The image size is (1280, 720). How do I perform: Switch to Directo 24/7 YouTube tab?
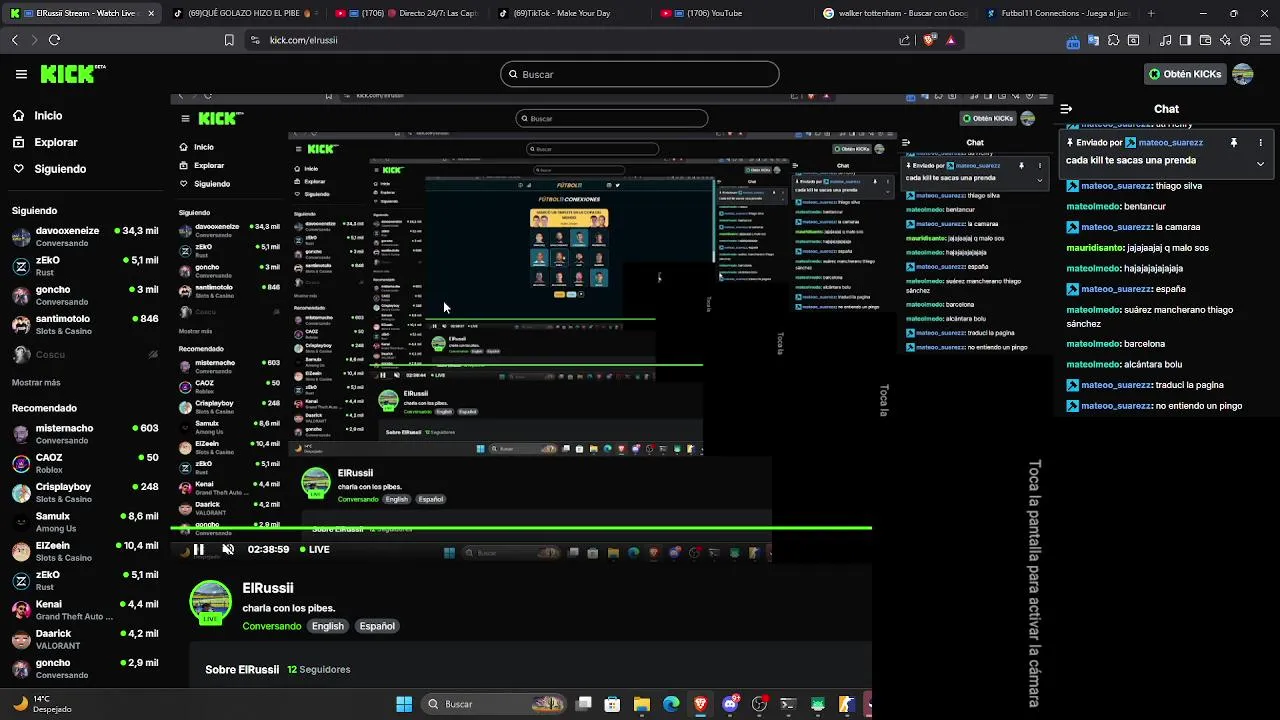[407, 13]
